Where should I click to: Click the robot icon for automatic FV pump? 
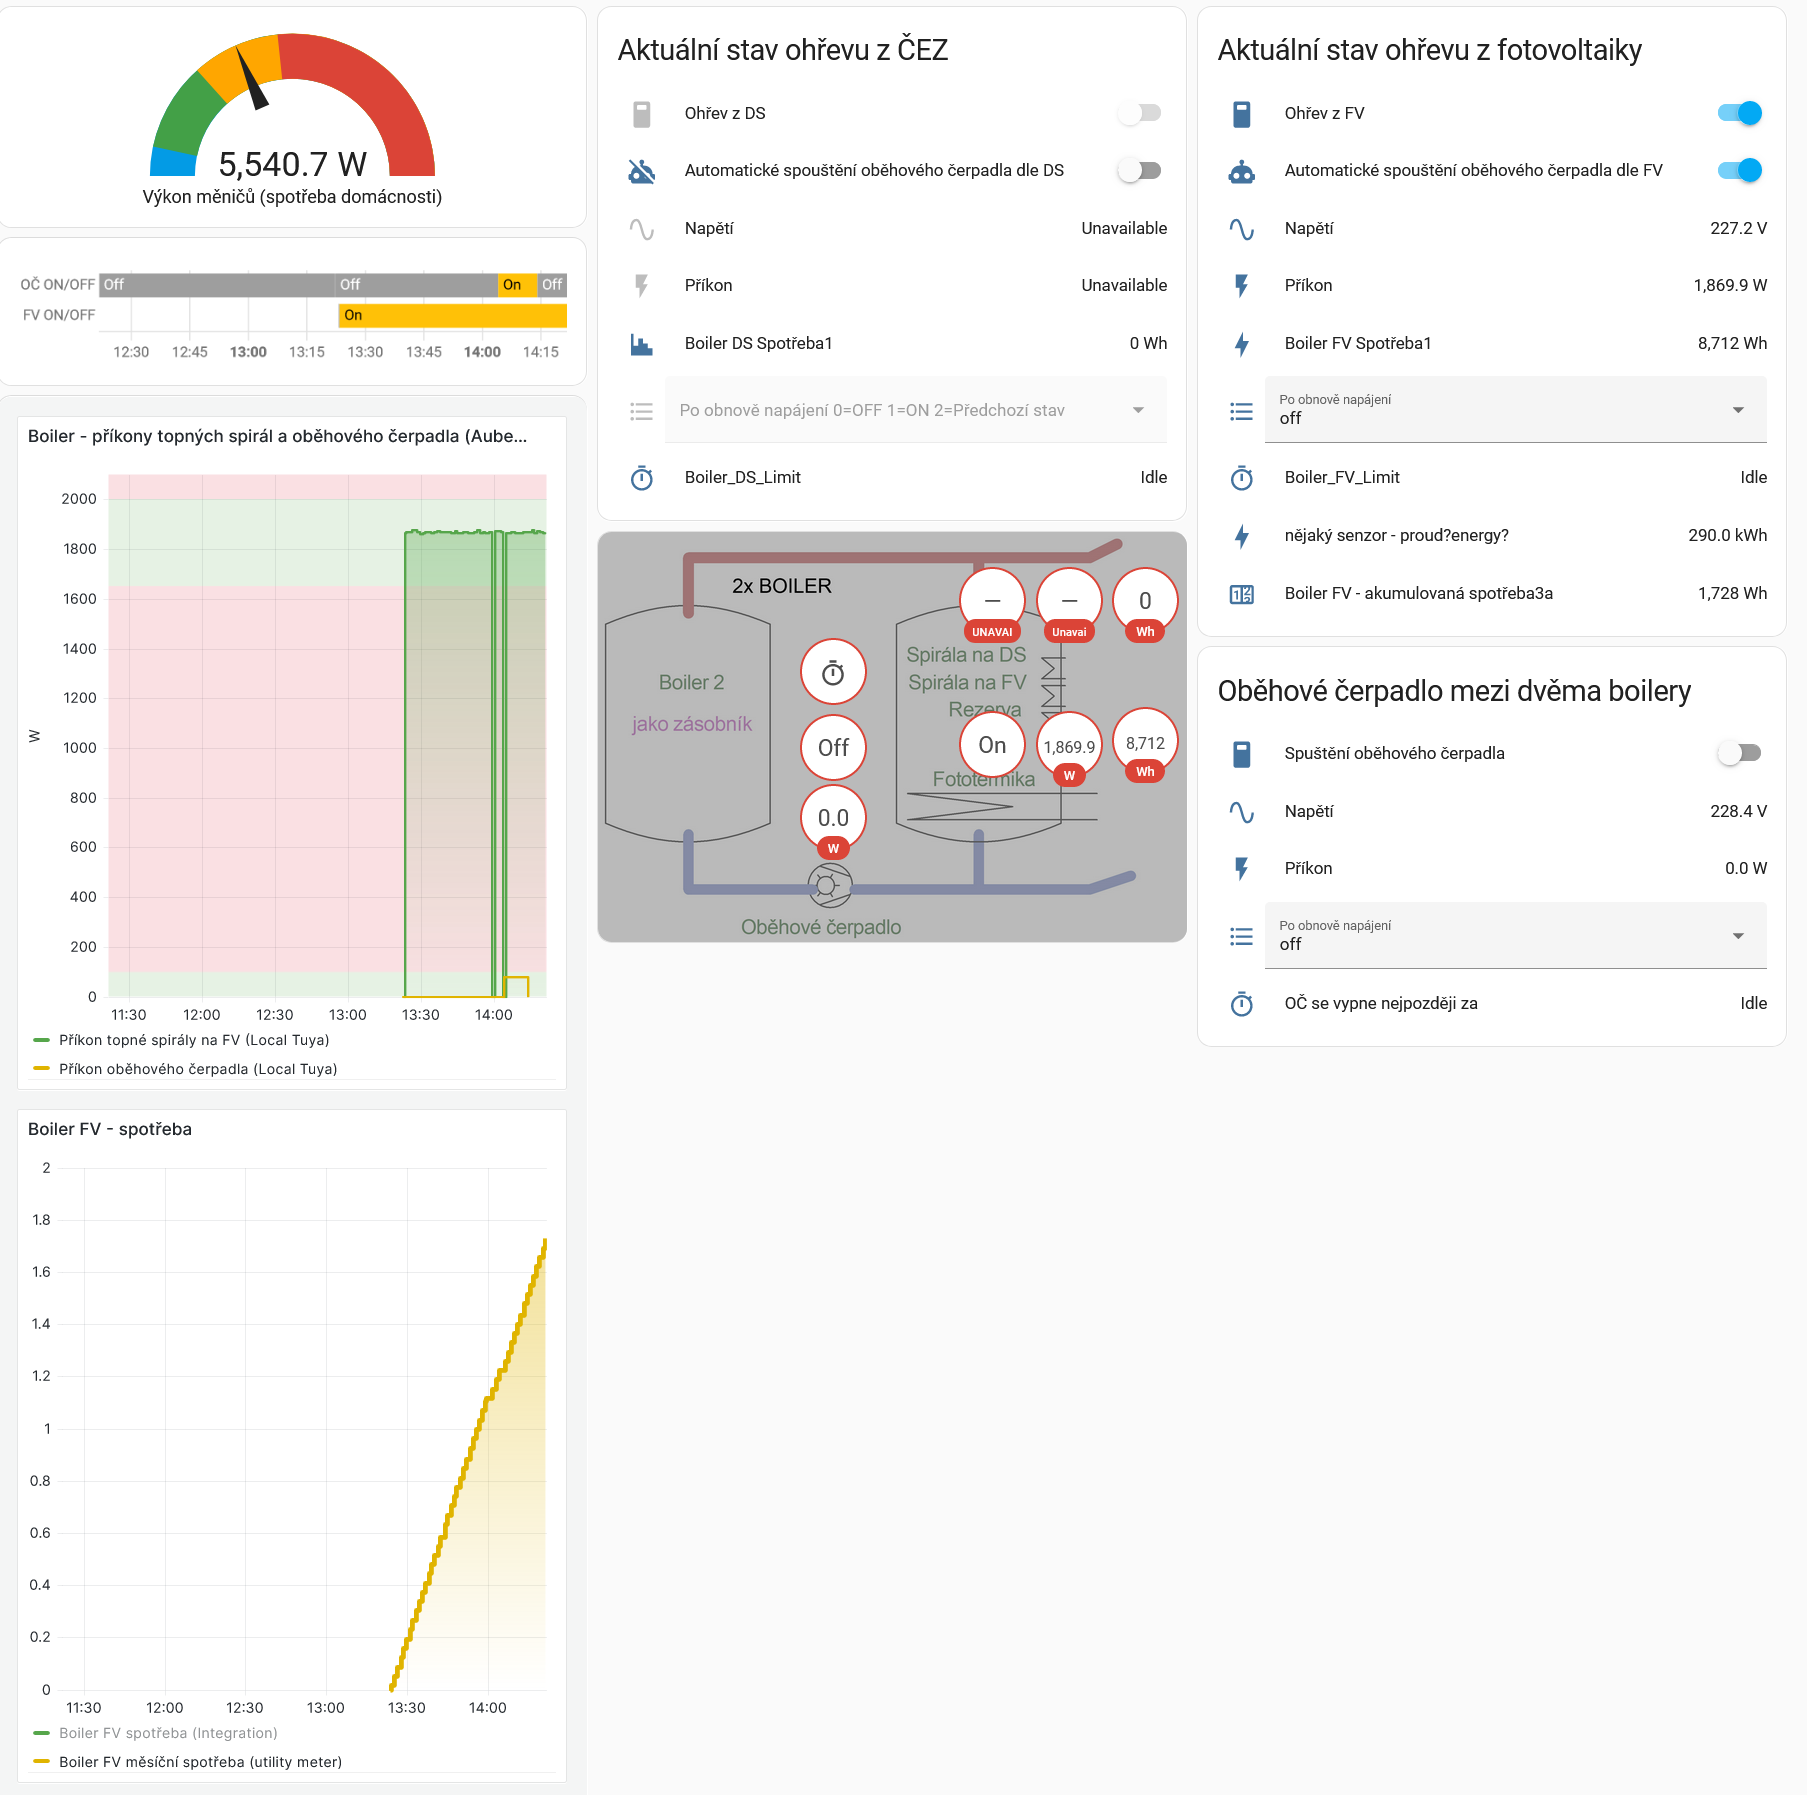tap(1241, 171)
